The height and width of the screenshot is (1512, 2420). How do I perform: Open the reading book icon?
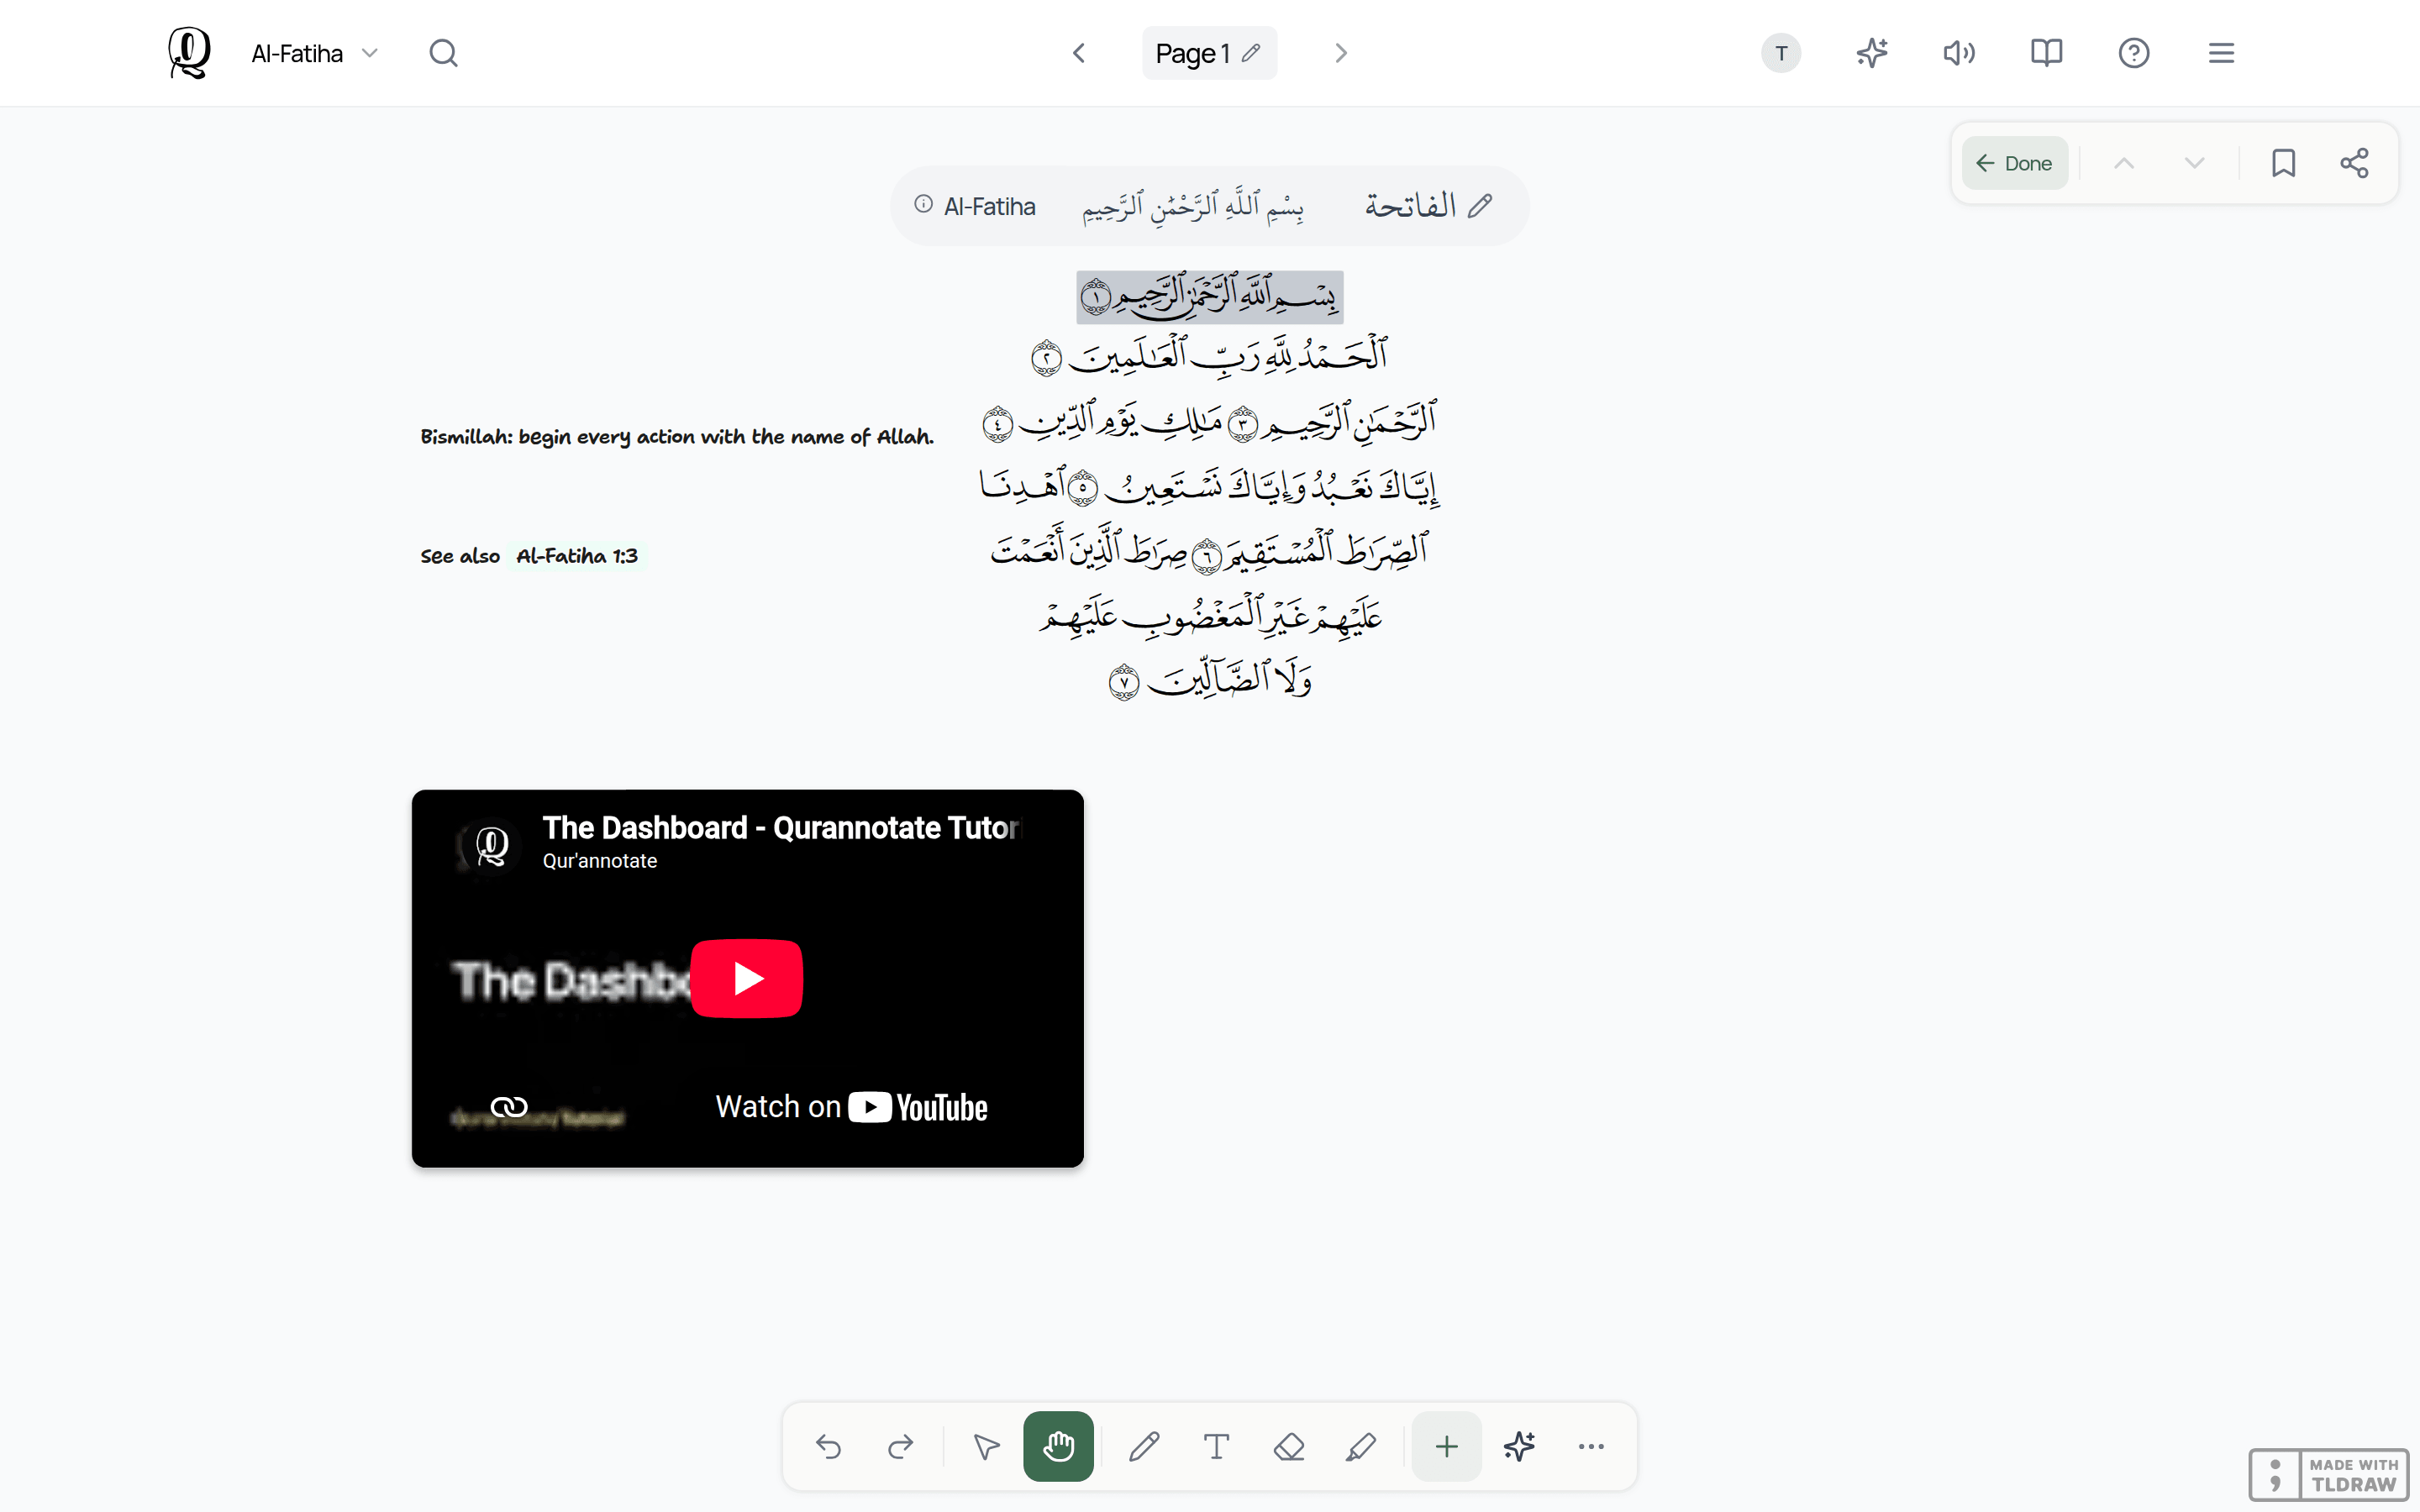pos(2046,53)
